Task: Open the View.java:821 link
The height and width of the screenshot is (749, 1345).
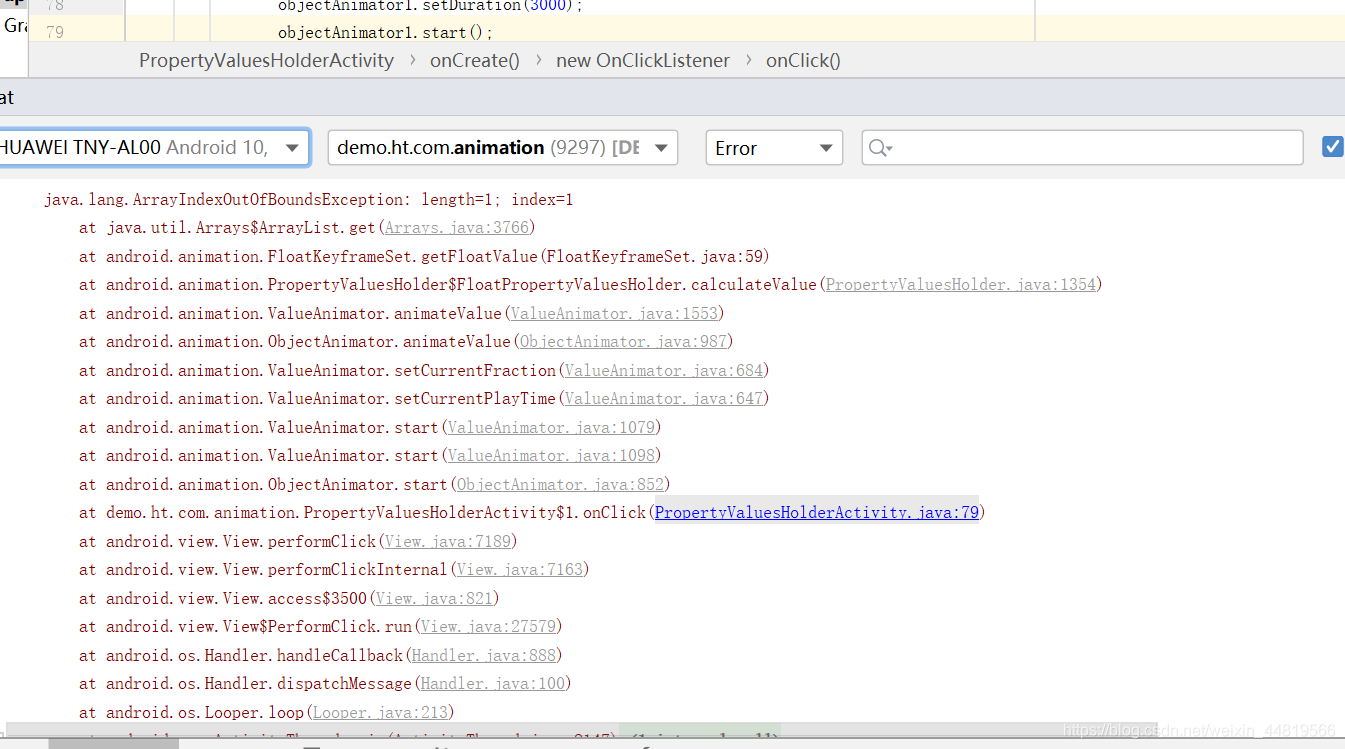Action: tap(434, 599)
